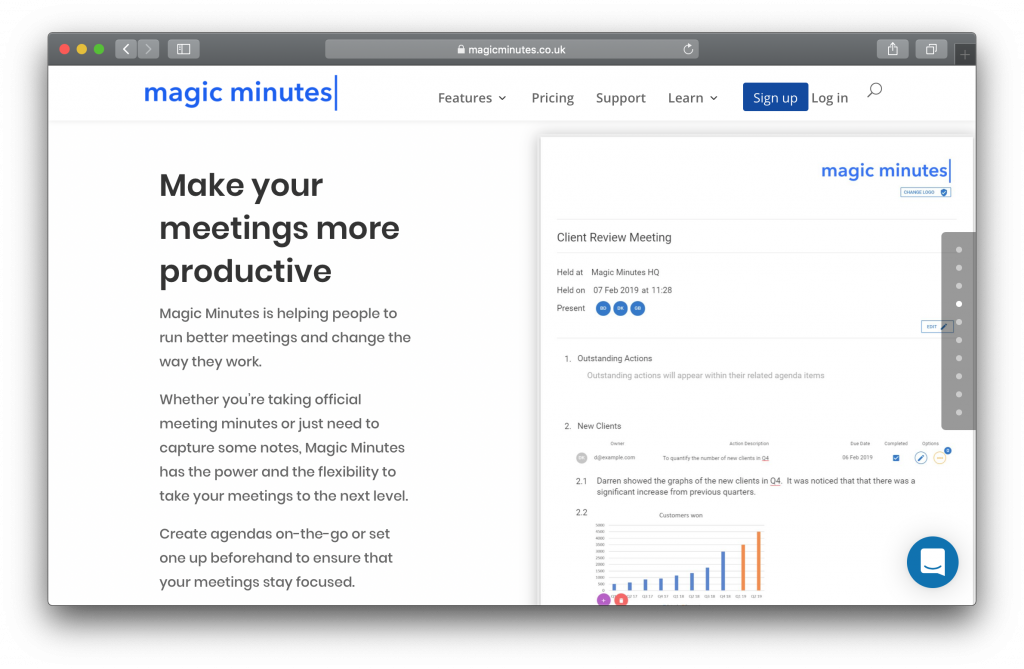Click the "Outstanding Actions" agenda item
1024x669 pixels.
615,359
